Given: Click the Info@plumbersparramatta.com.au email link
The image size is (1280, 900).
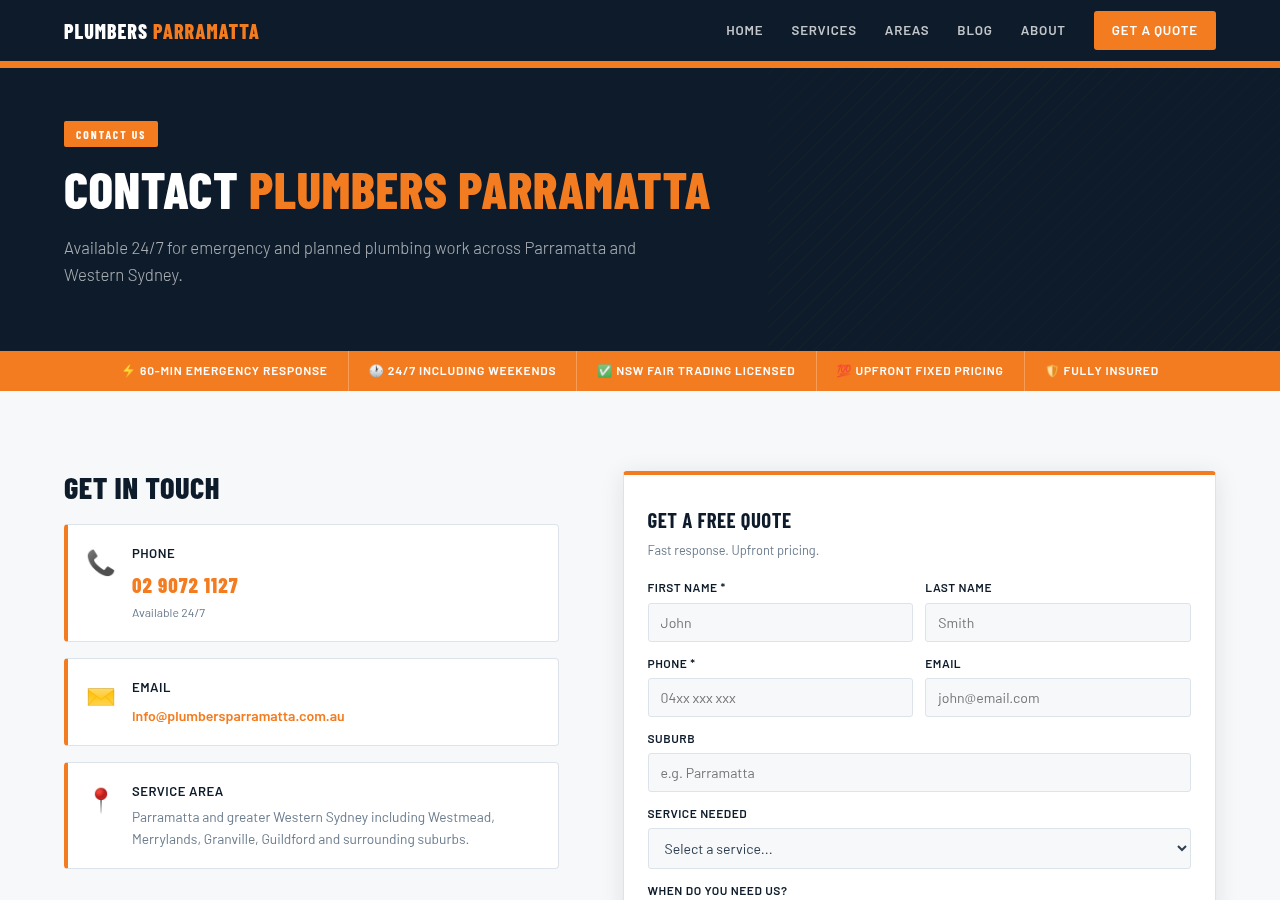Looking at the screenshot, I should (238, 714).
